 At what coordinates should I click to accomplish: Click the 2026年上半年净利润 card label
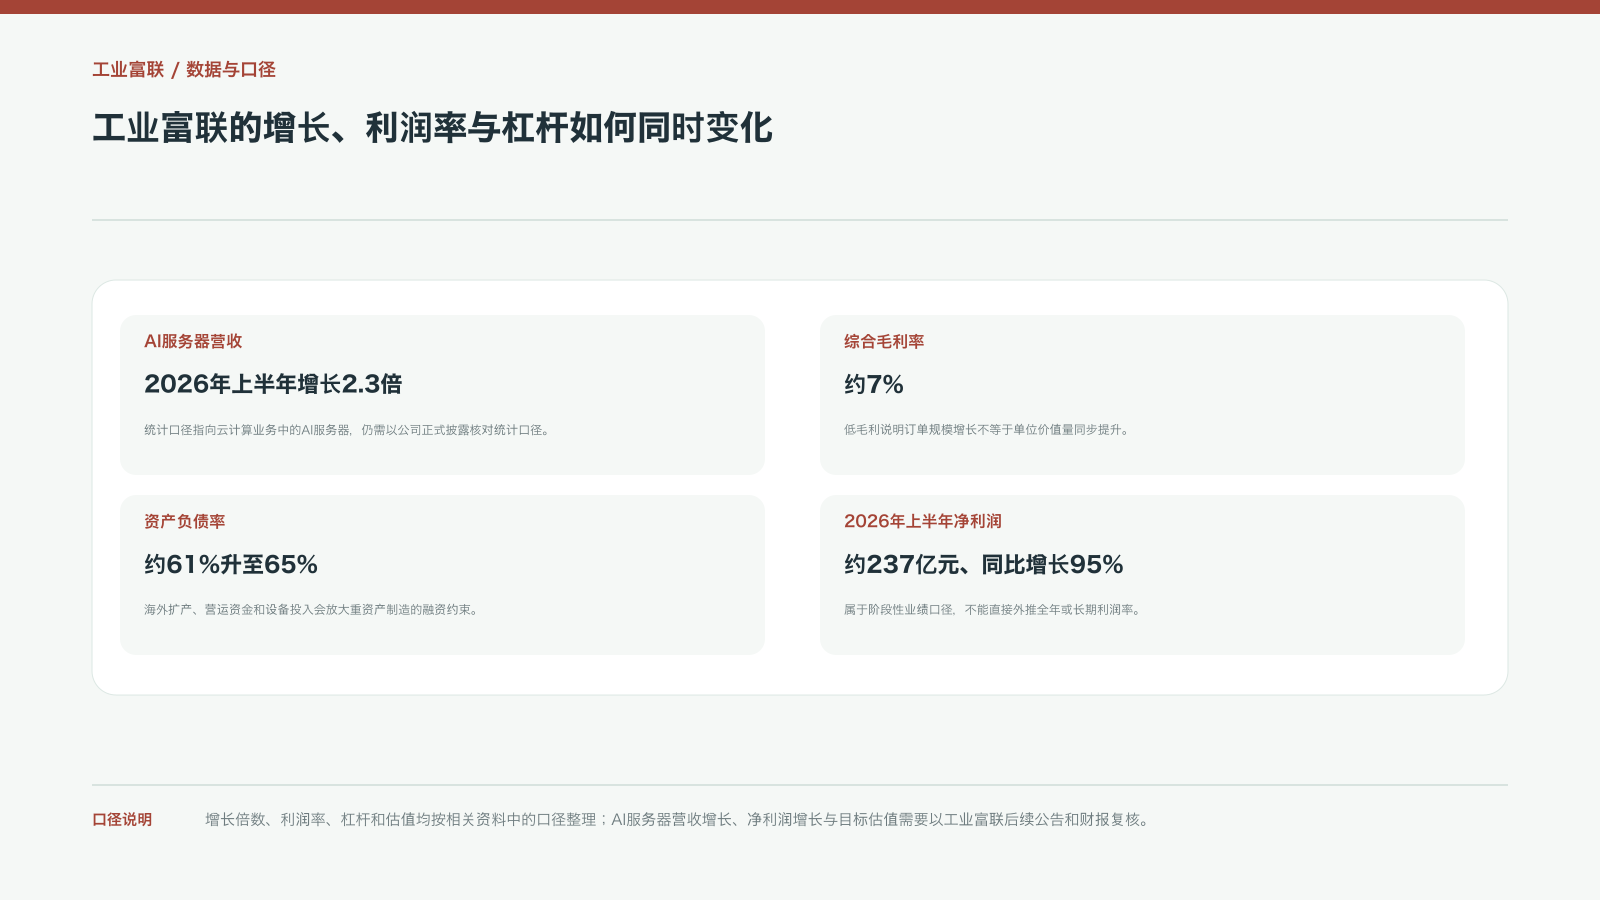point(923,521)
